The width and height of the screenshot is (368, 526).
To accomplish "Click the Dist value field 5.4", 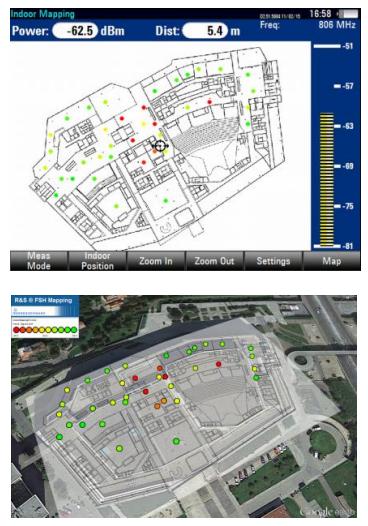I will pyautogui.click(x=205, y=31).
